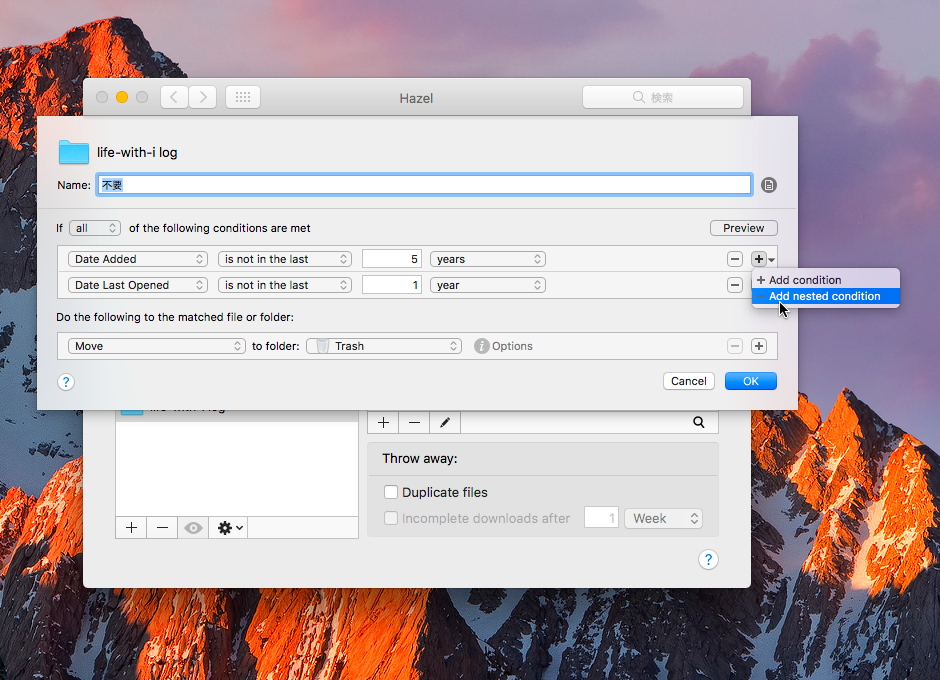Toggle the eye button under folder list
Screen dimensions: 940x680
click(x=193, y=528)
